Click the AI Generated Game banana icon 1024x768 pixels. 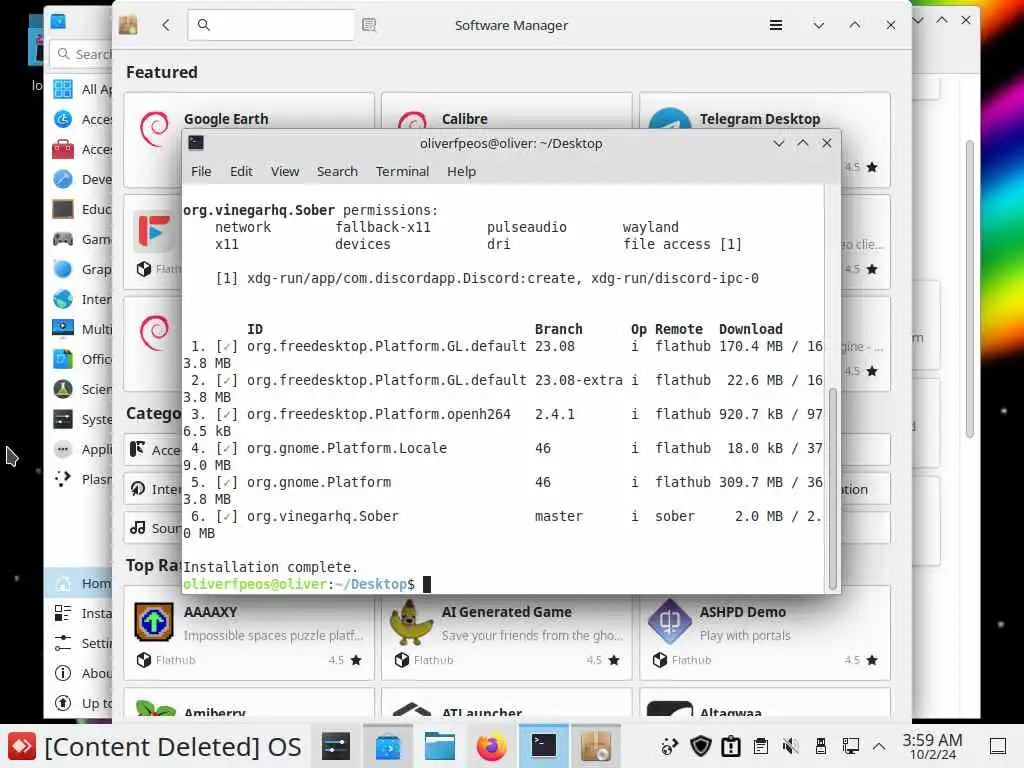click(411, 622)
